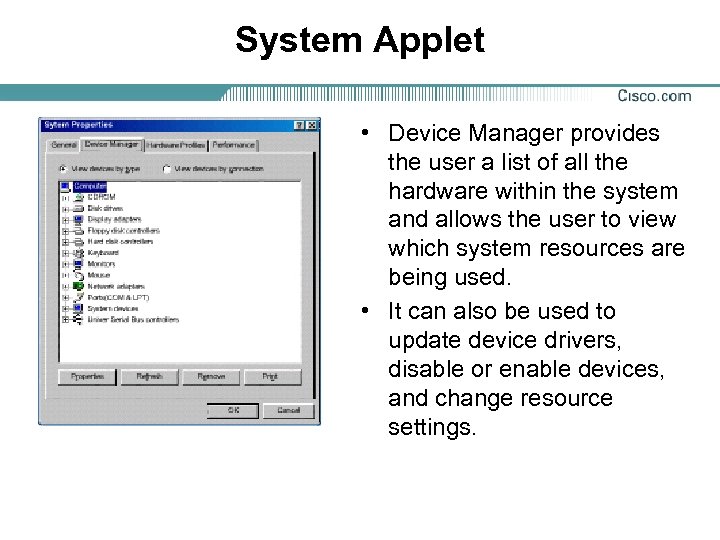Click the Refresh button
Image resolution: width=720 pixels, height=540 pixels.
click(149, 377)
